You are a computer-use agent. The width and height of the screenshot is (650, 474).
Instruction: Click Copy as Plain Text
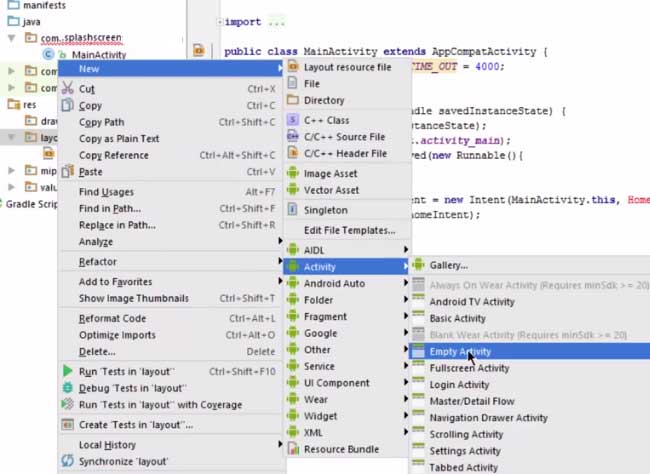click(x=172, y=139)
